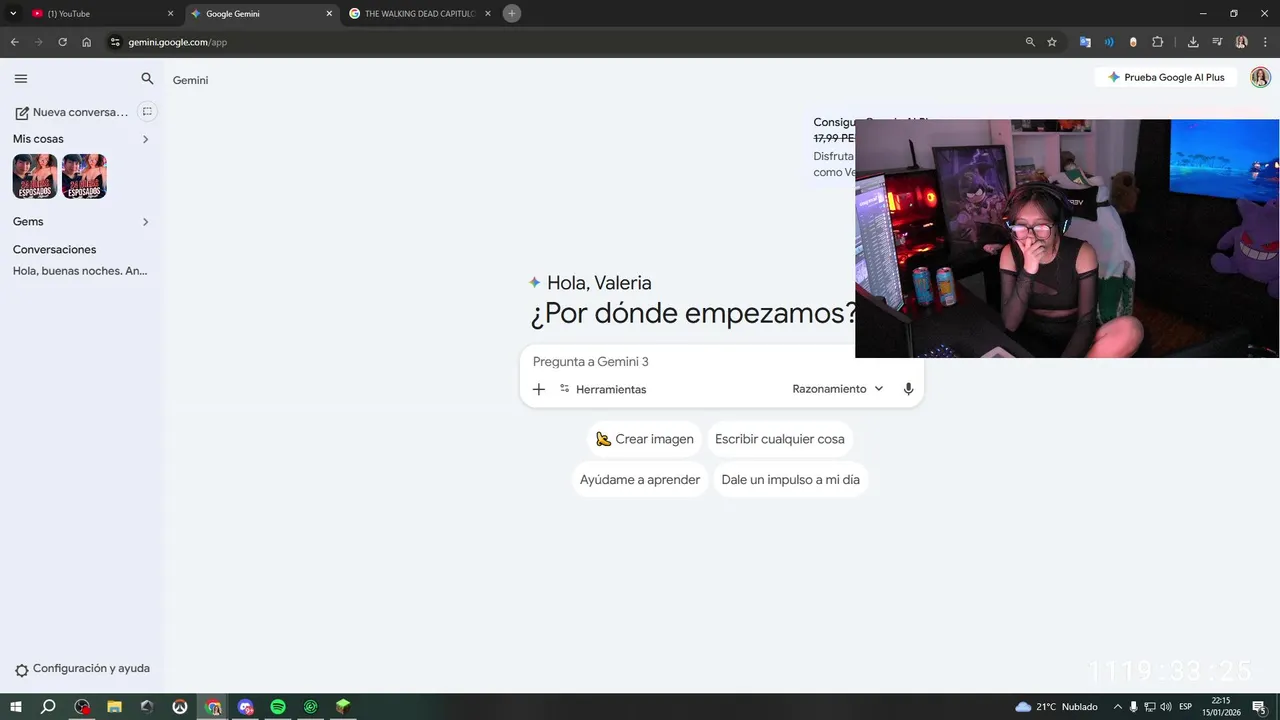This screenshot has width=1280, height=720.
Task: Click the browser home icon
Action: (86, 42)
